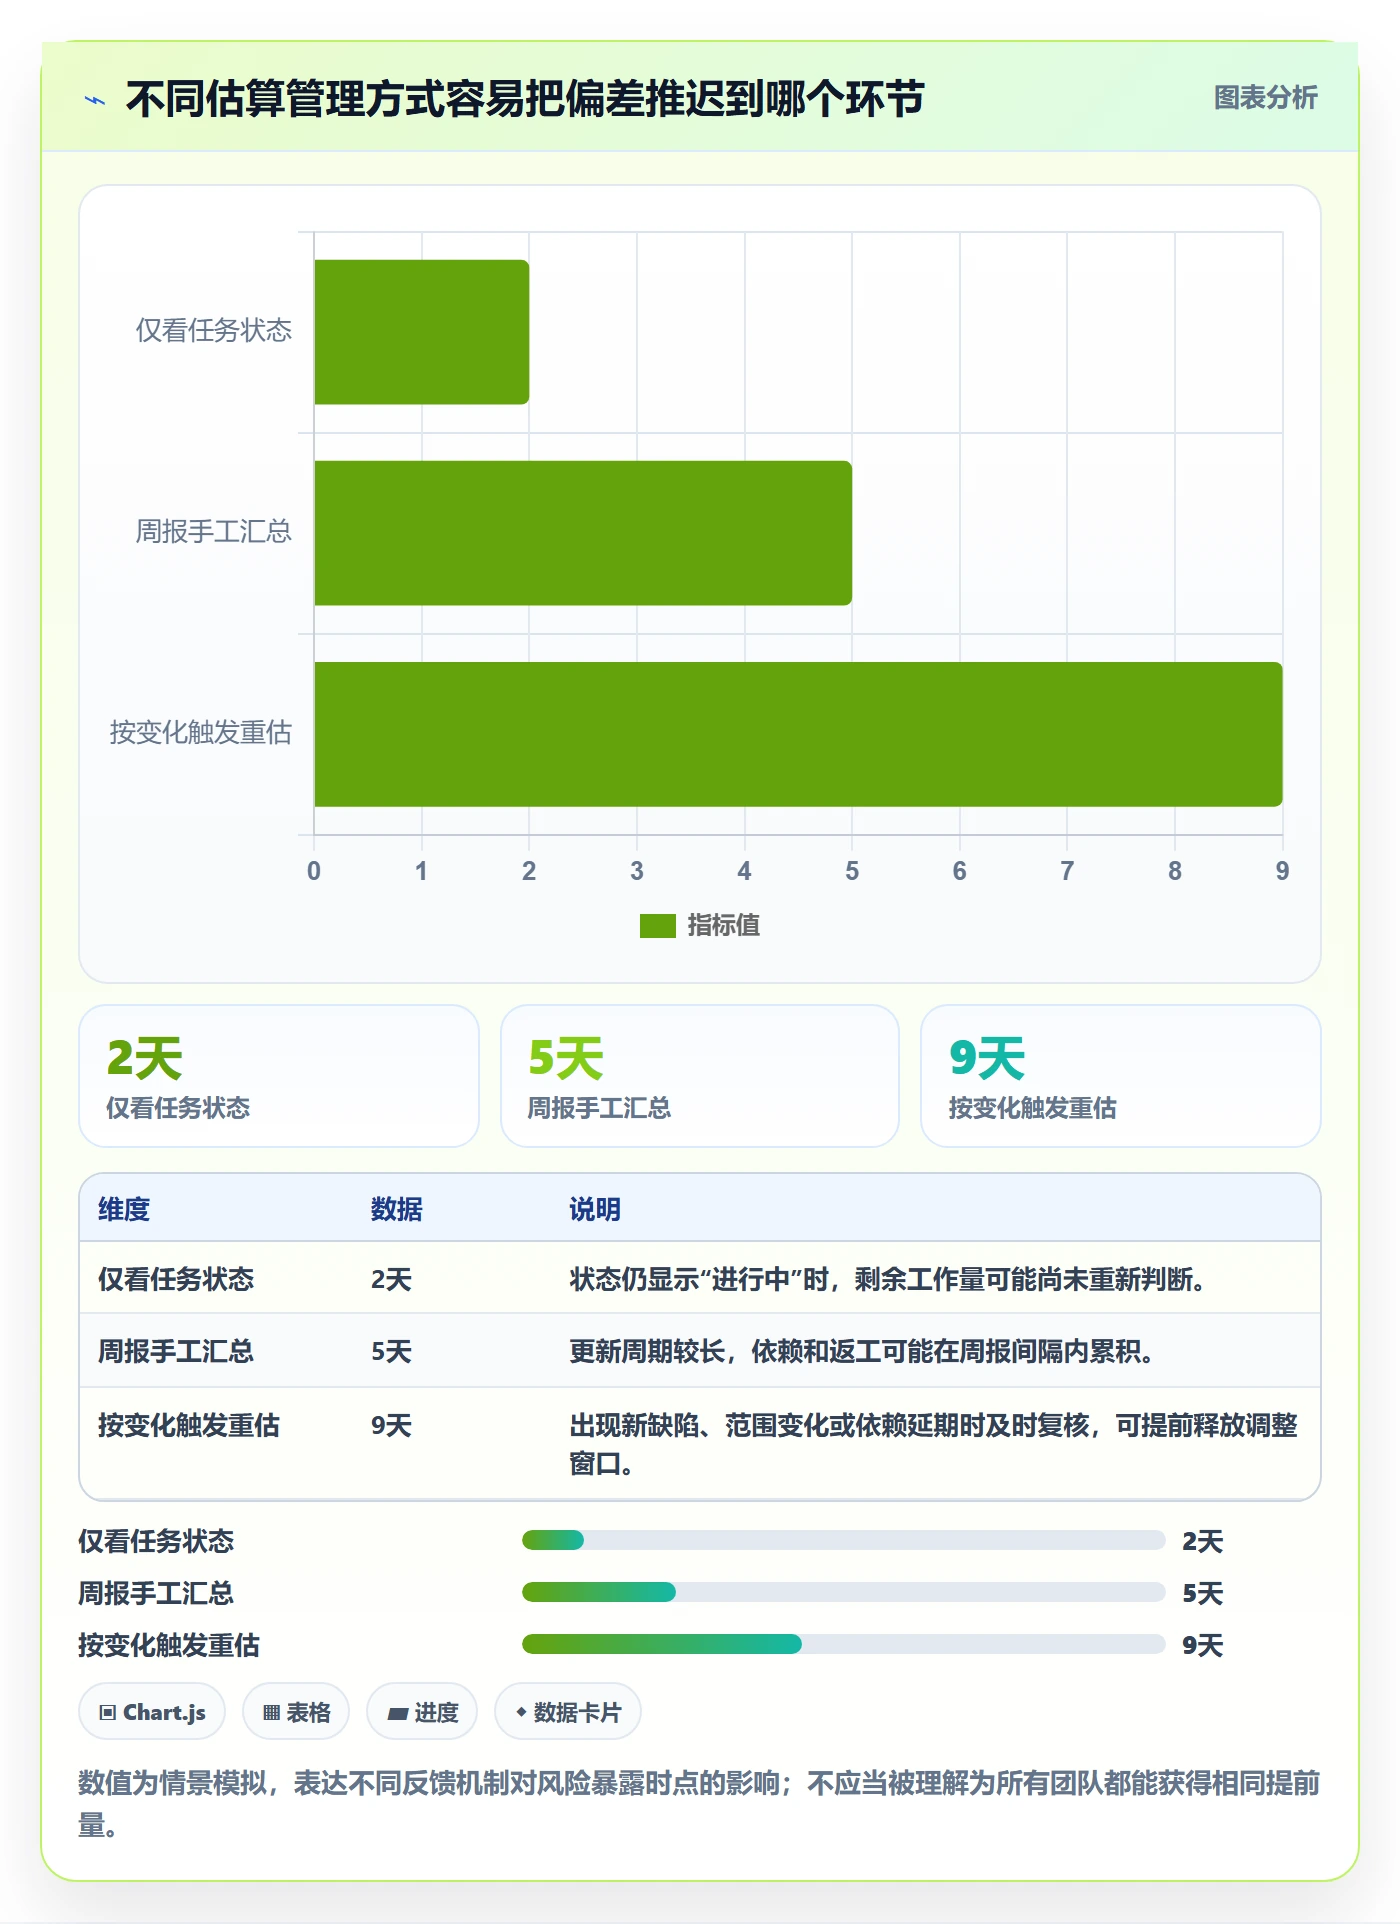Select the 2天 data card
The height and width of the screenshot is (1924, 1400).
tap(279, 1076)
